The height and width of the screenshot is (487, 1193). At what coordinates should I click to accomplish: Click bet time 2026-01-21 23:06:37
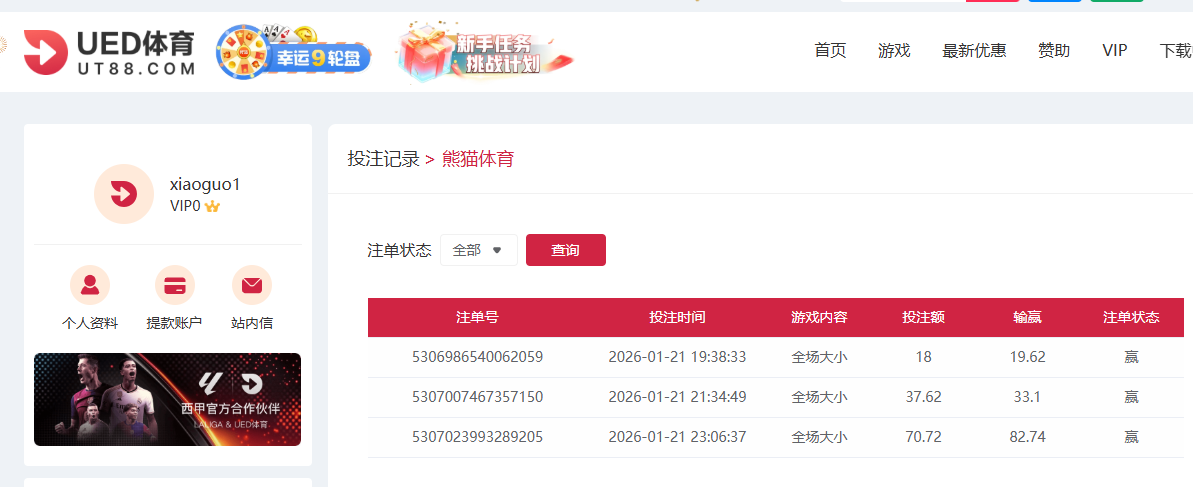677,438
